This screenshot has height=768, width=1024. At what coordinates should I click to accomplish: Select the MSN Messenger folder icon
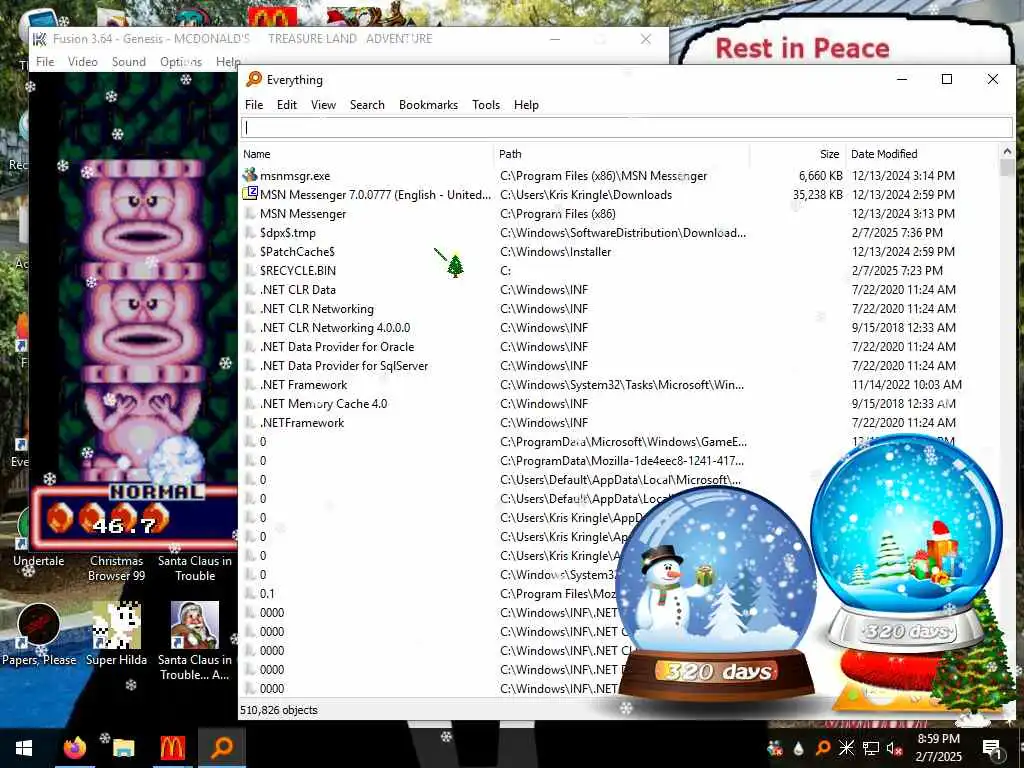[250, 214]
